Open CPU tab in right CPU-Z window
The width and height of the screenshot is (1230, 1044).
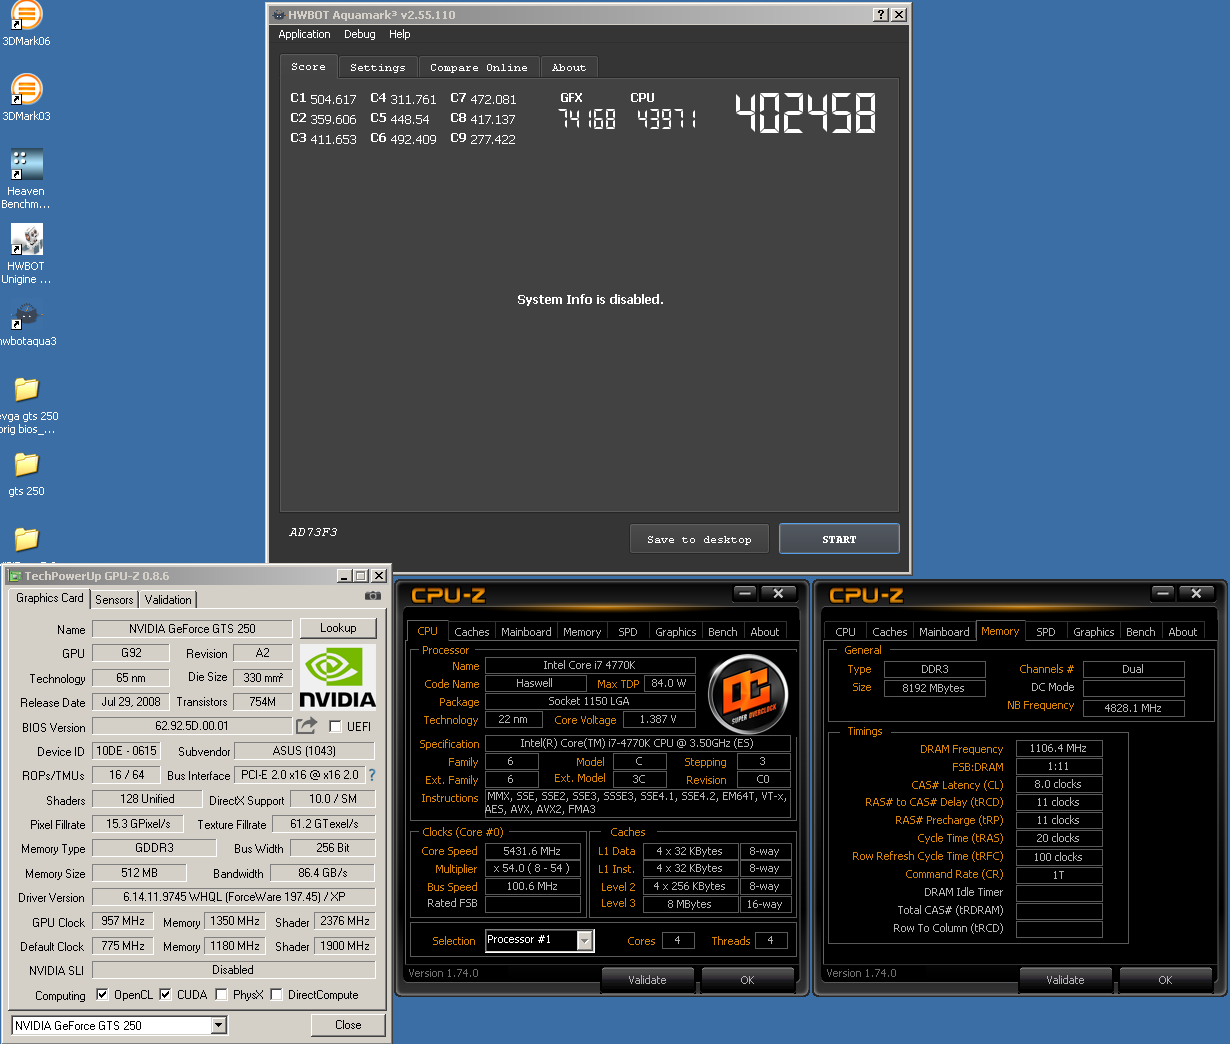846,632
